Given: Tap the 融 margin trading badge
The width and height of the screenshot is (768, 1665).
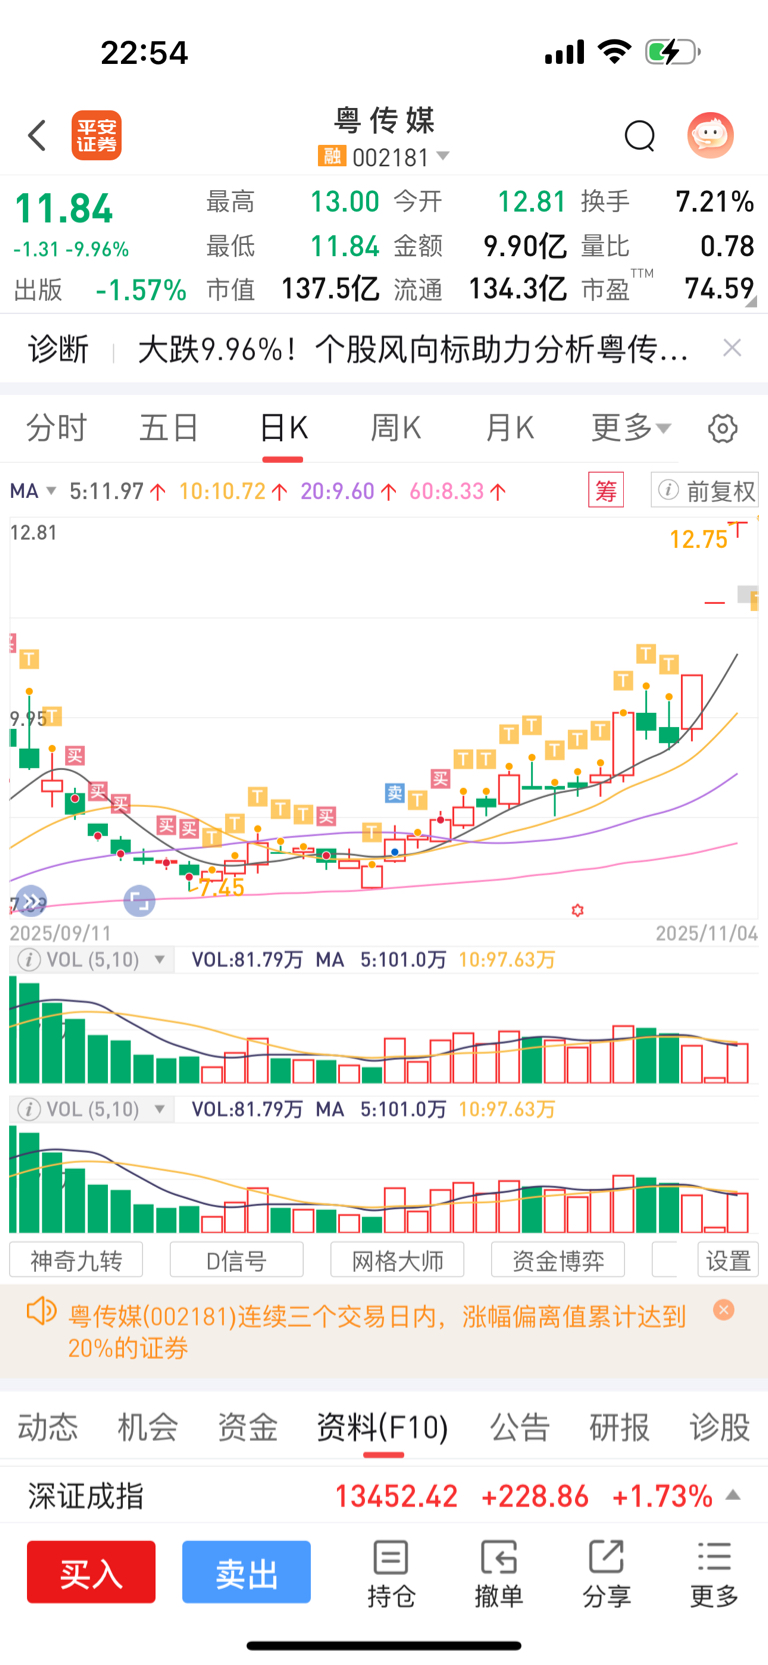Looking at the screenshot, I should [331, 156].
